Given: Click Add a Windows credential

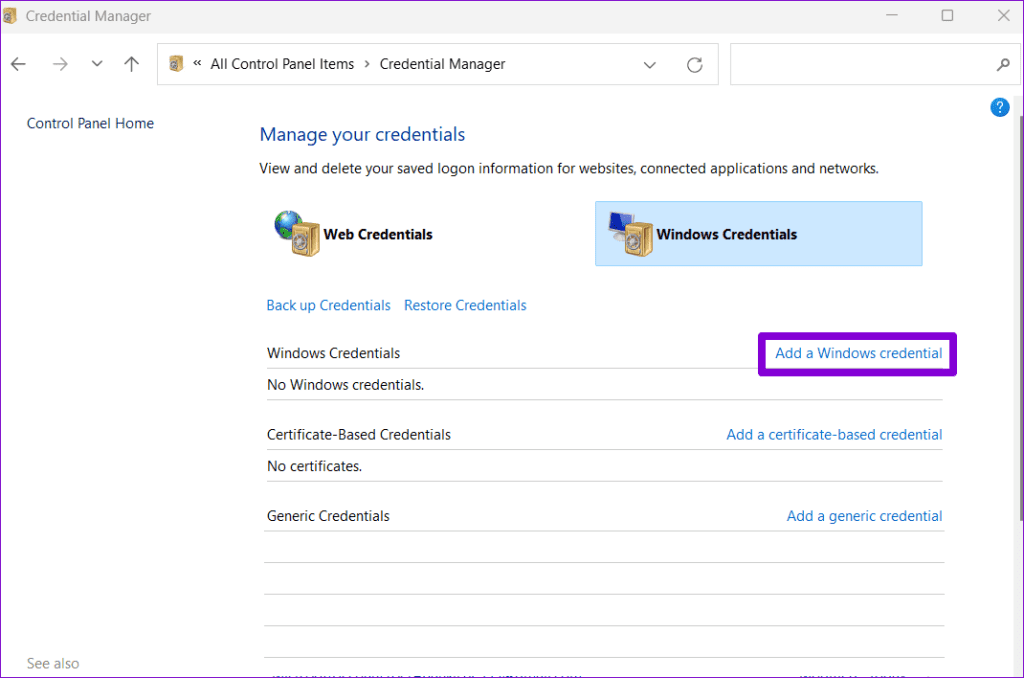Looking at the screenshot, I should [857, 353].
